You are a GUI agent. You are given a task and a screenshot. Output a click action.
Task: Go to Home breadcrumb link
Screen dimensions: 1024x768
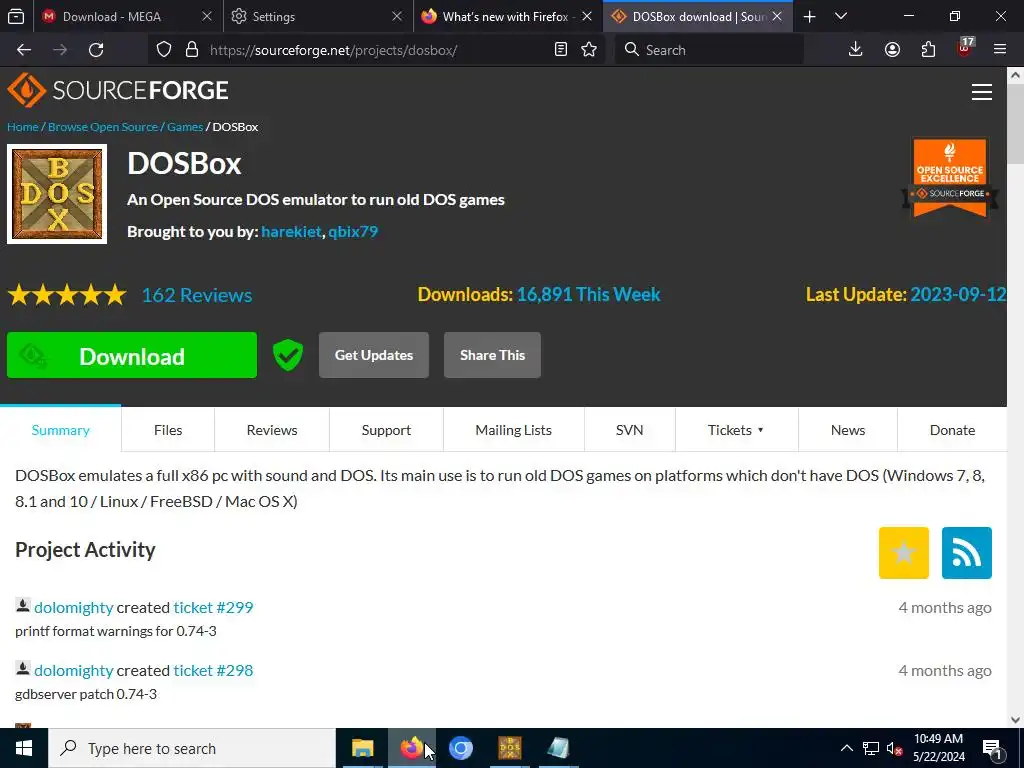pos(23,127)
